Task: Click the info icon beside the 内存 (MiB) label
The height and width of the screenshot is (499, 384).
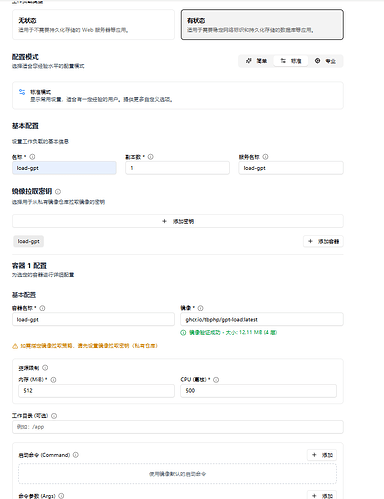Action: tap(53, 380)
